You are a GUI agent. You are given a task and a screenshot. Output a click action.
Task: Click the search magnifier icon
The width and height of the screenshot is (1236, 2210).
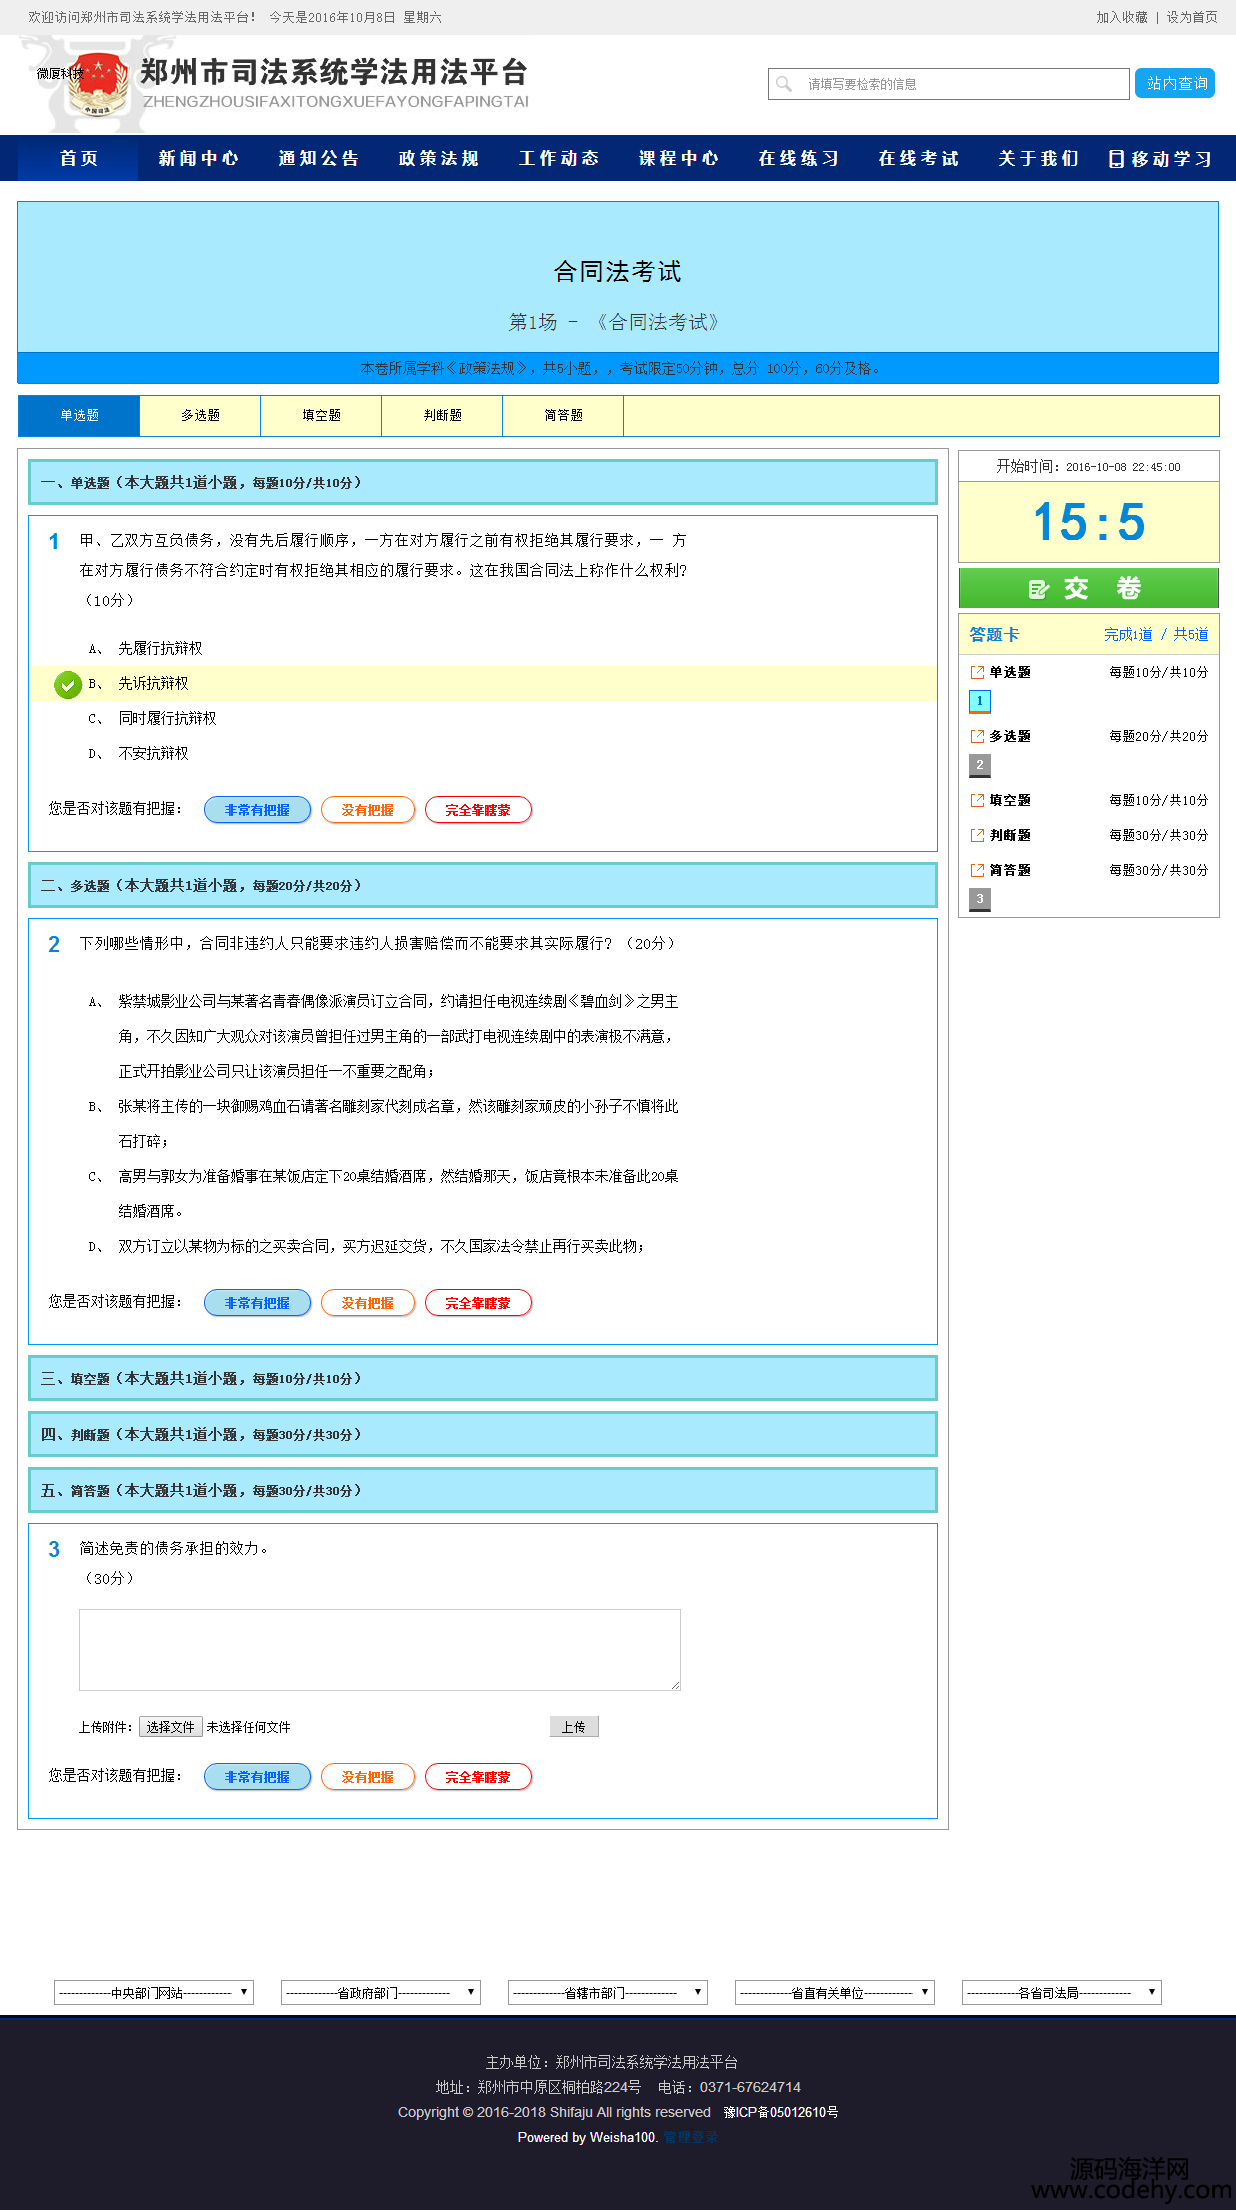click(x=784, y=84)
